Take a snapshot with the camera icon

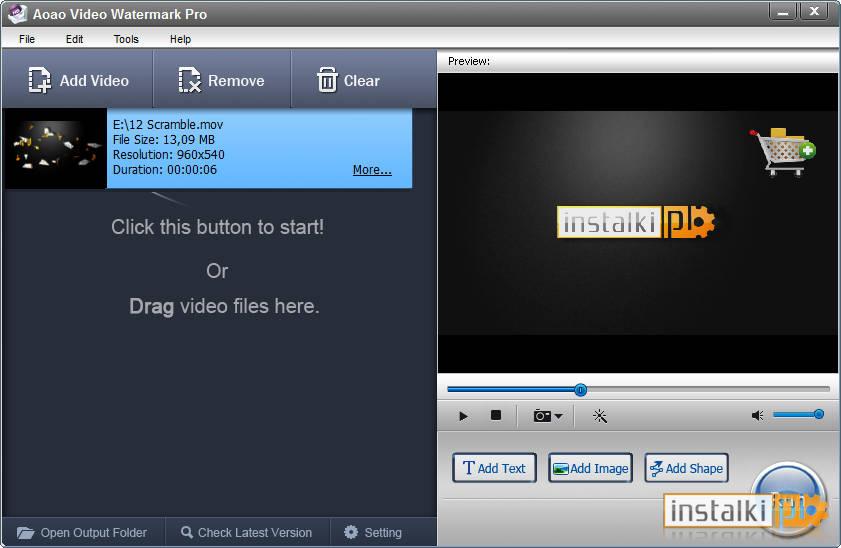(x=542, y=416)
